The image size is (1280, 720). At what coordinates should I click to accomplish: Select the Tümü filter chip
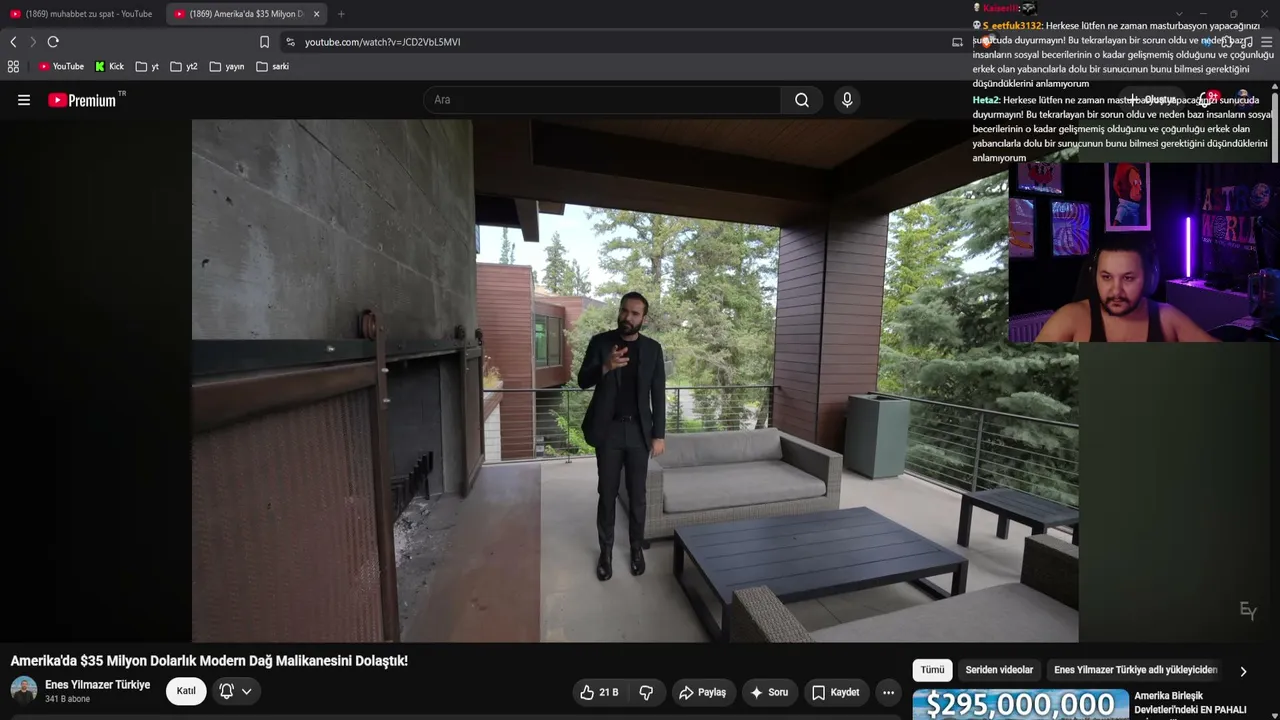click(932, 670)
